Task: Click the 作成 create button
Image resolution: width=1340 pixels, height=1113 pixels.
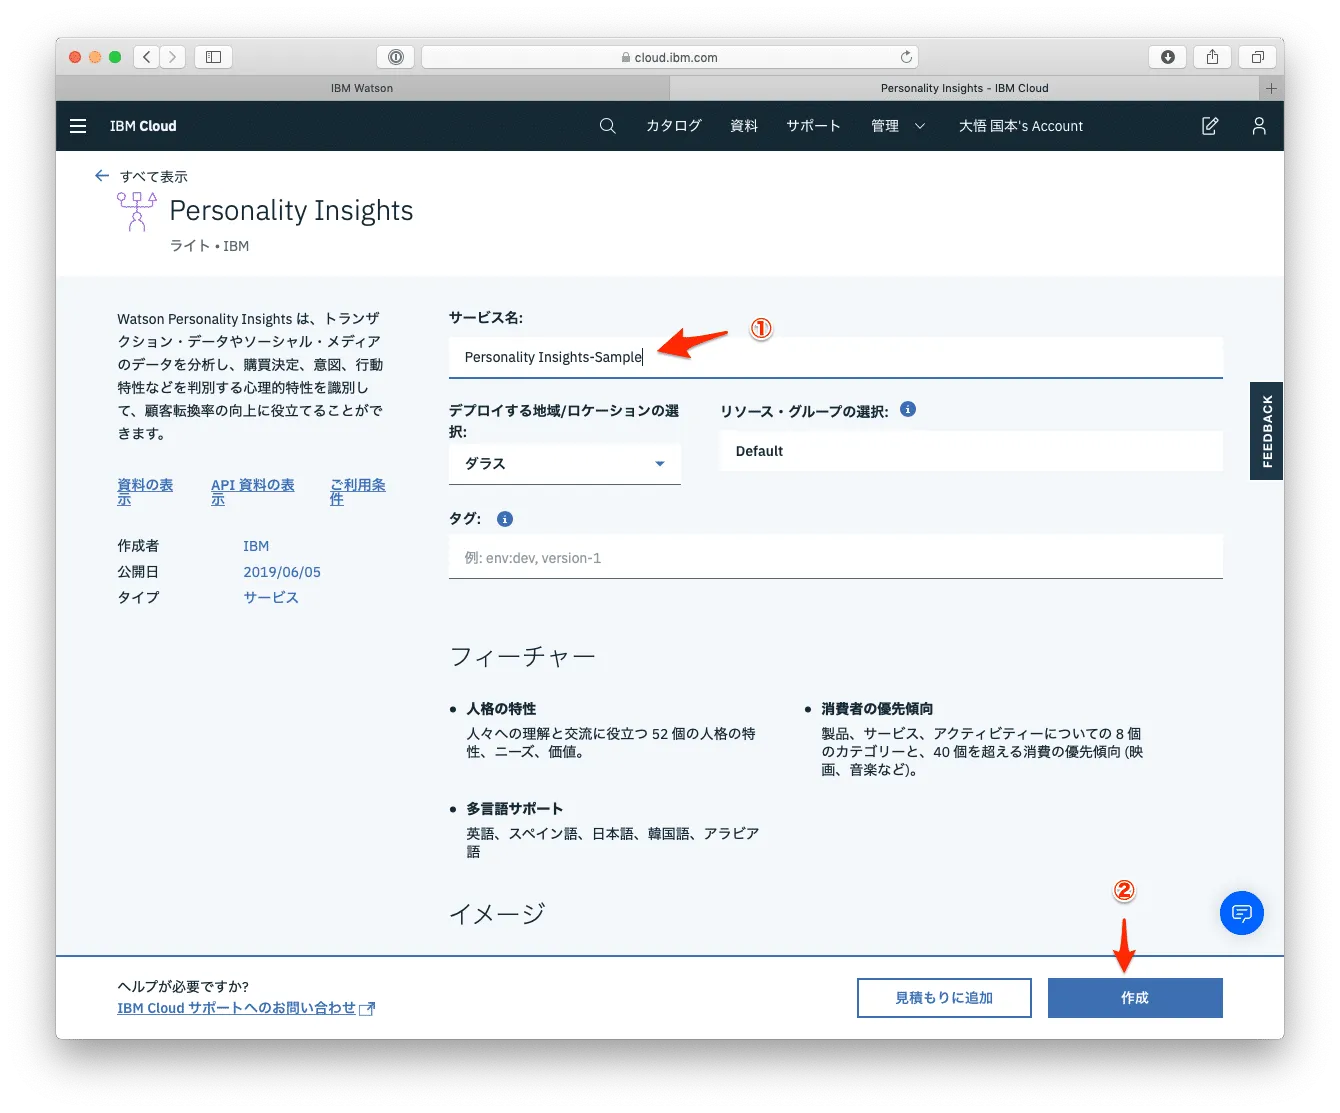Action: (x=1135, y=998)
